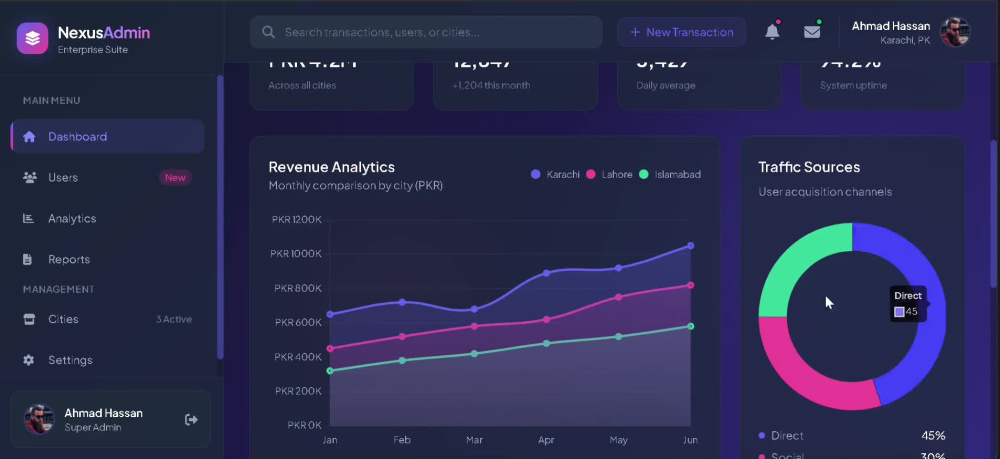Screen dimensions: 1000x459
Task: Click Ahmad Hassan avatar in top bar
Action: click(x=955, y=33)
